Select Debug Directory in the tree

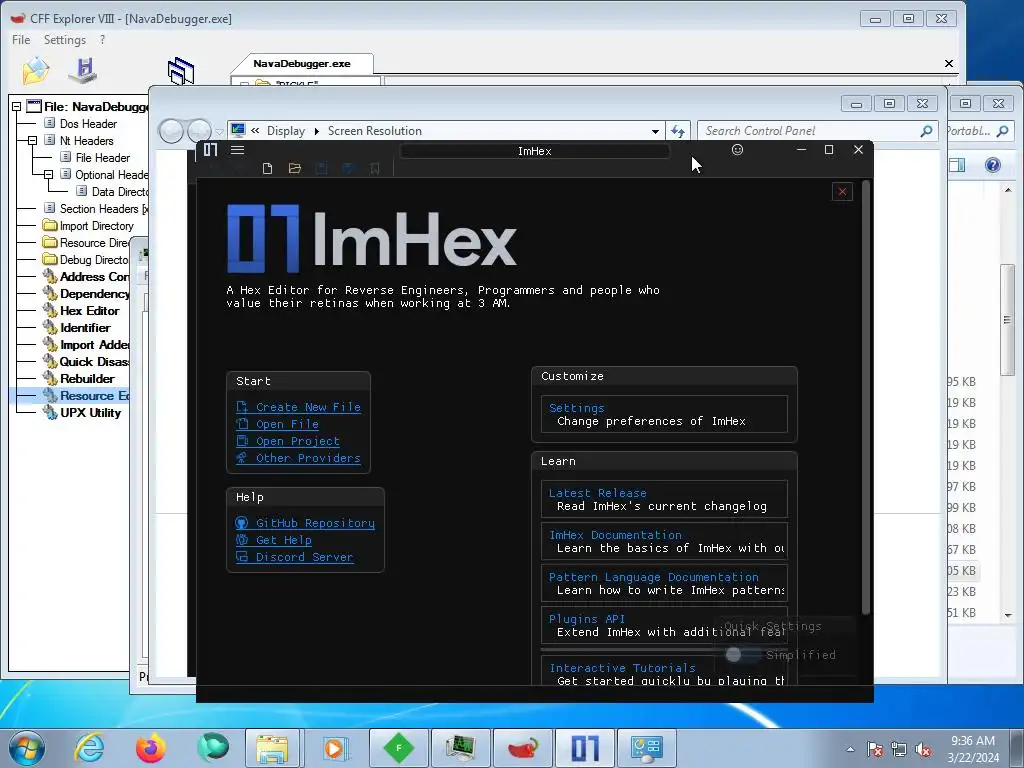click(x=95, y=259)
